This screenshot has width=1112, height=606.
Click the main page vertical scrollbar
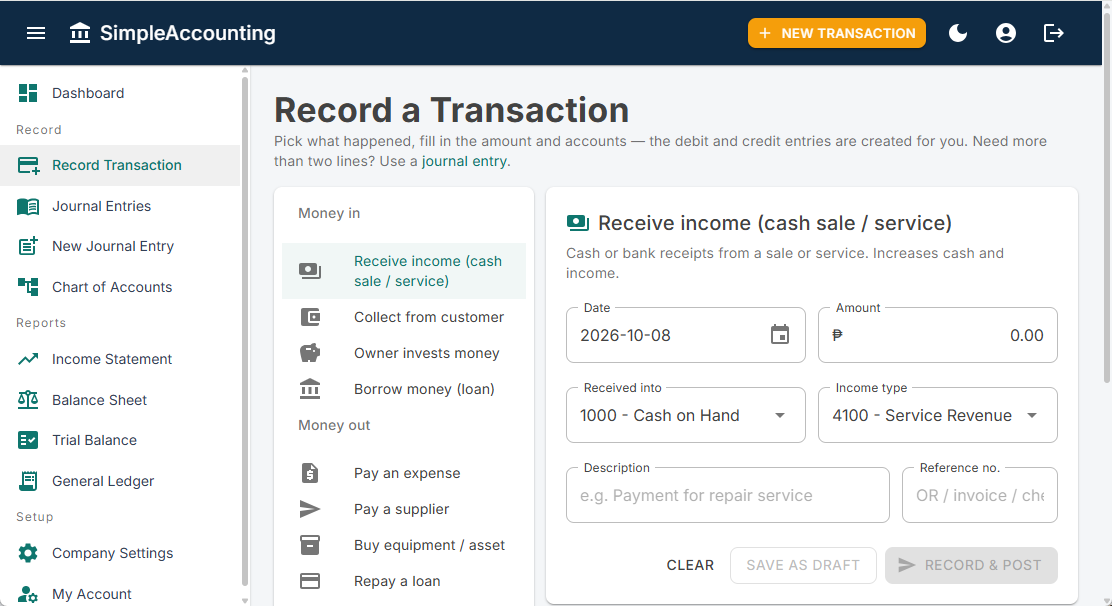[1107, 198]
